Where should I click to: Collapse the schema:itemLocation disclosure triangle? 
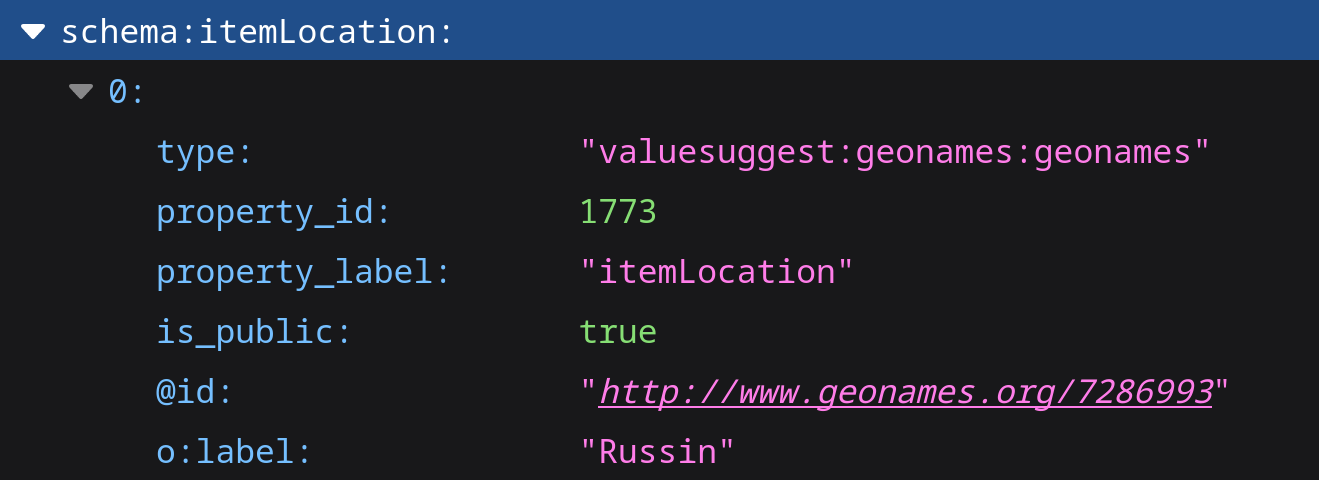[x=33, y=32]
